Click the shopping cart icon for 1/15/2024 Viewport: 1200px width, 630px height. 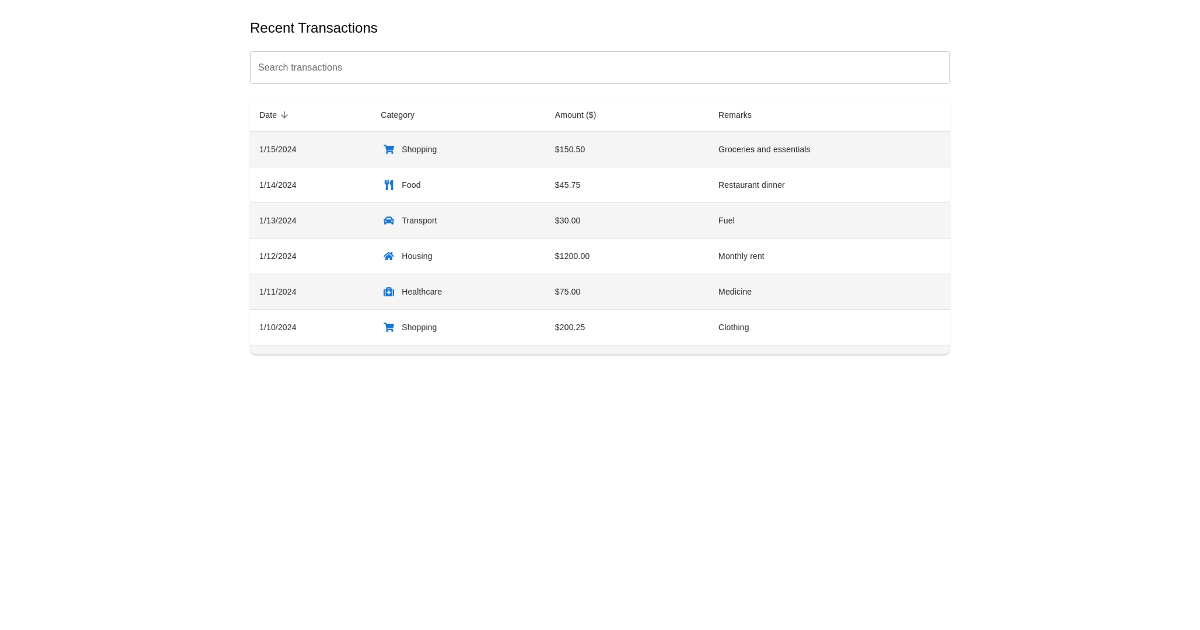[389, 149]
